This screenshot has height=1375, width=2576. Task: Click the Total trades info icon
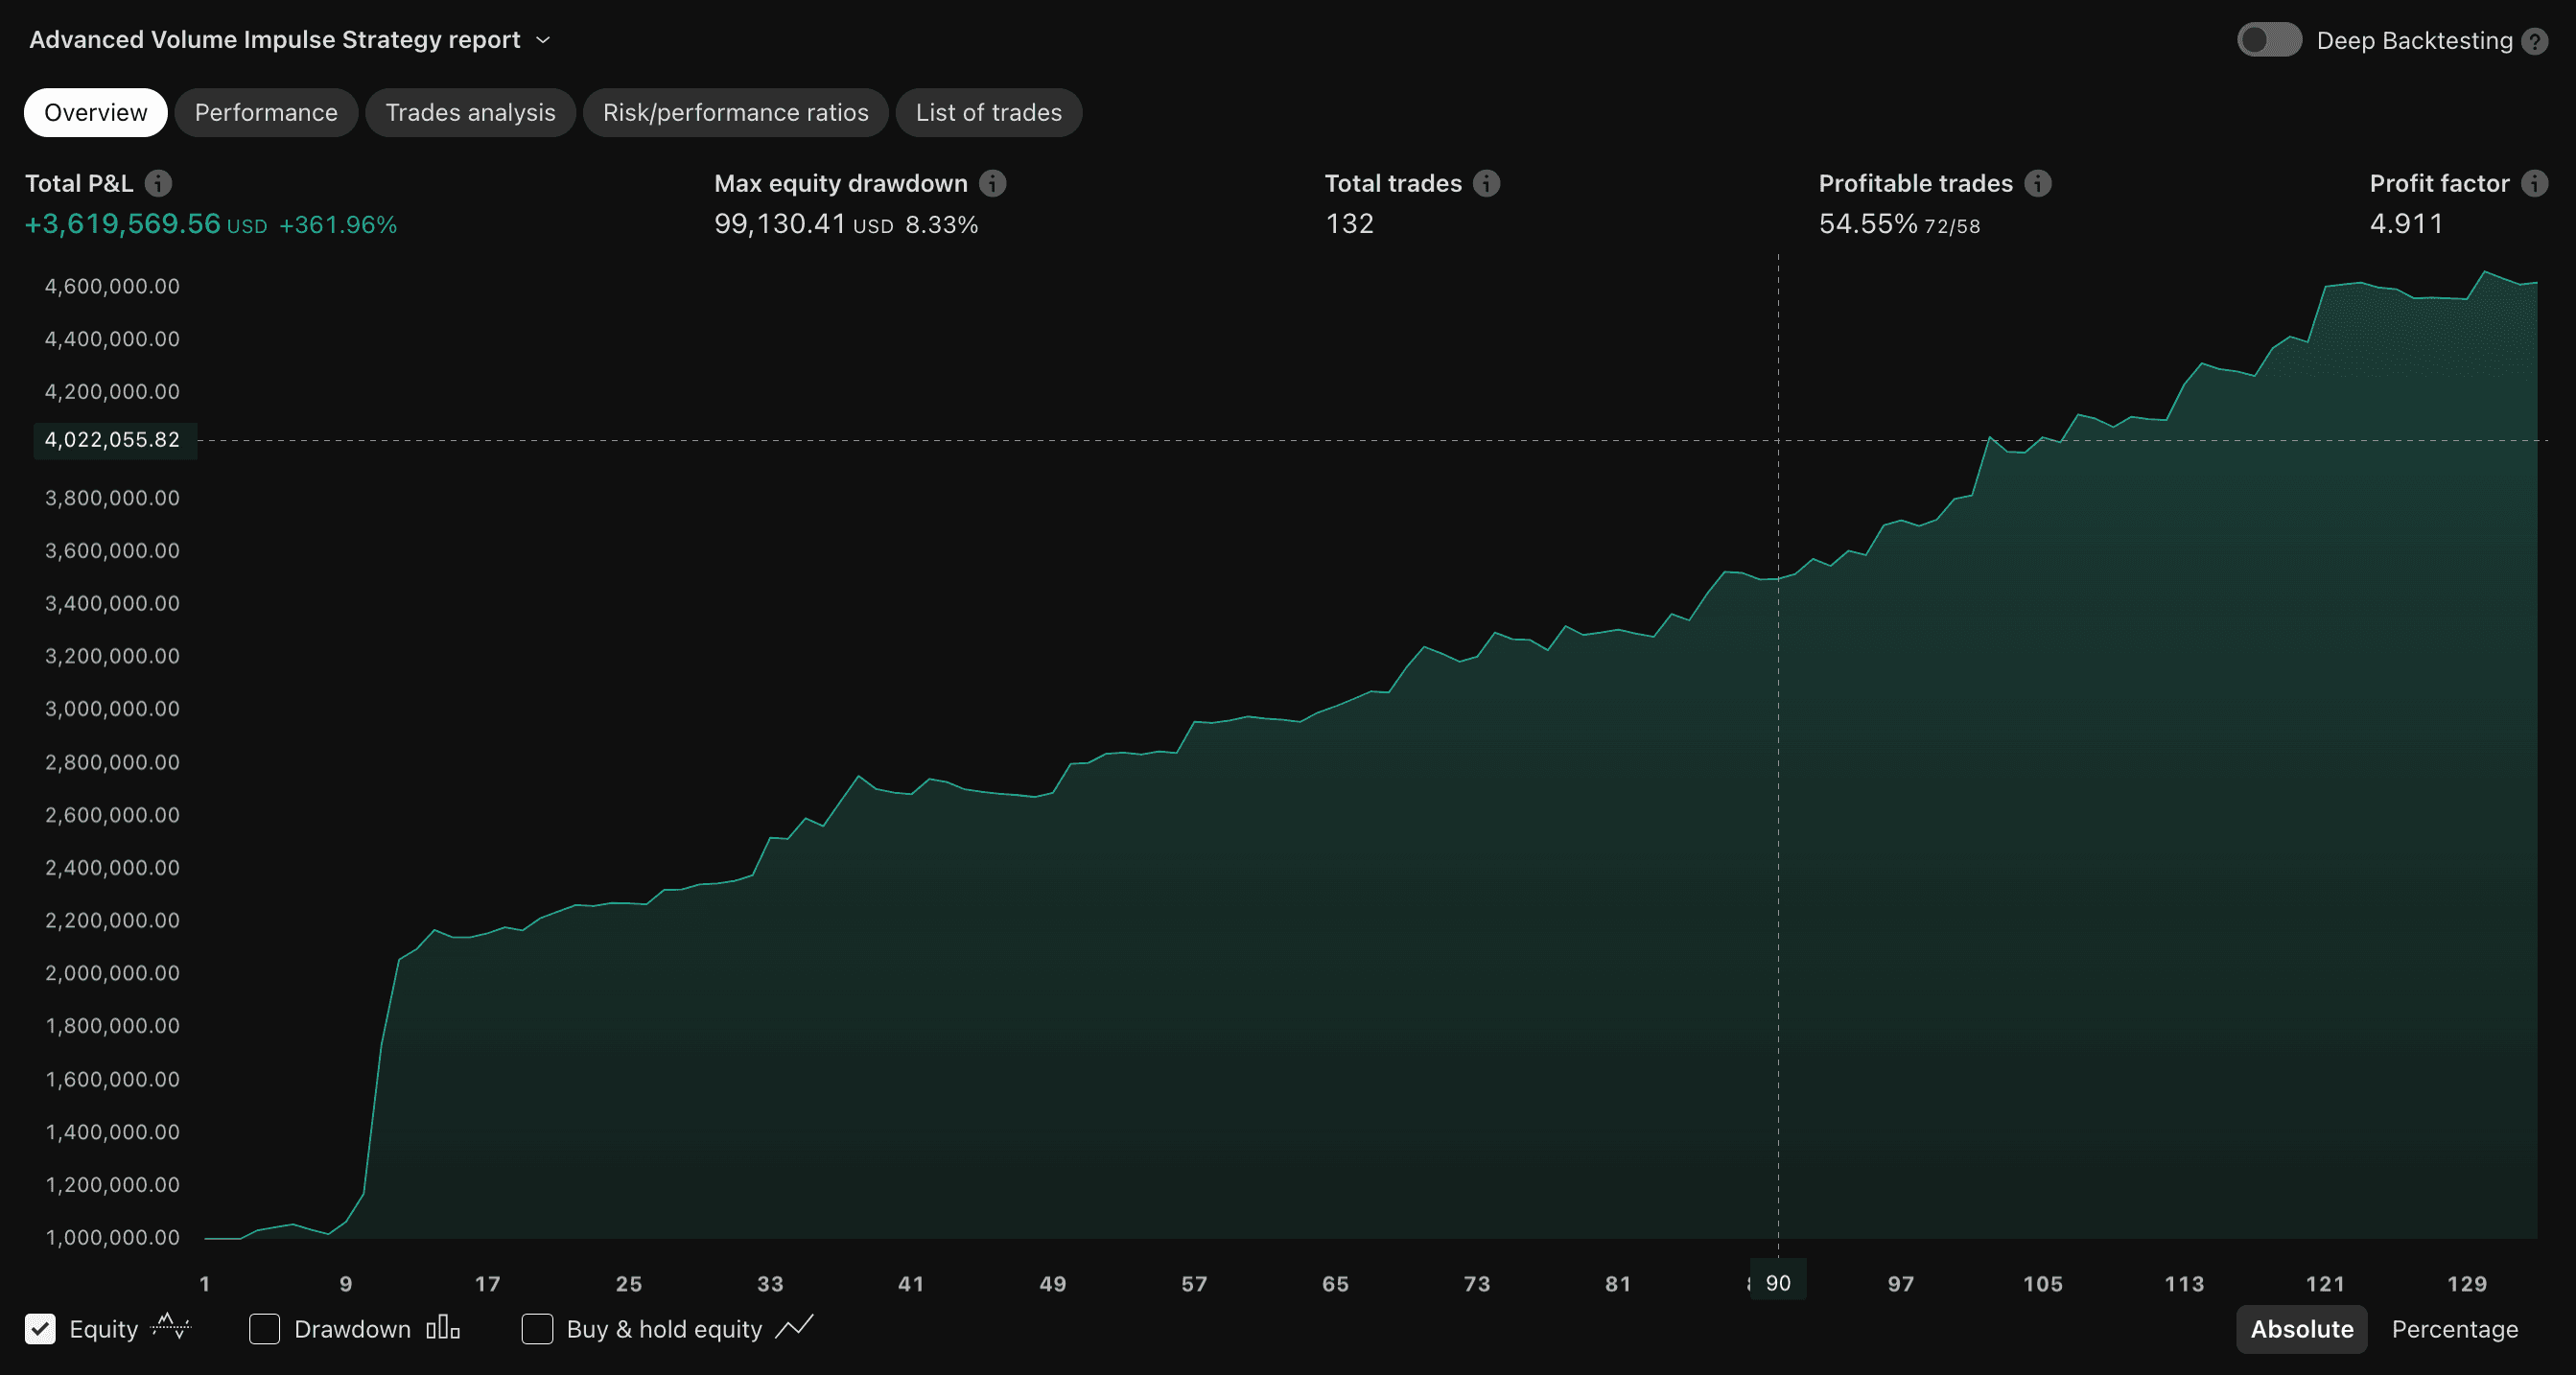(x=1486, y=183)
